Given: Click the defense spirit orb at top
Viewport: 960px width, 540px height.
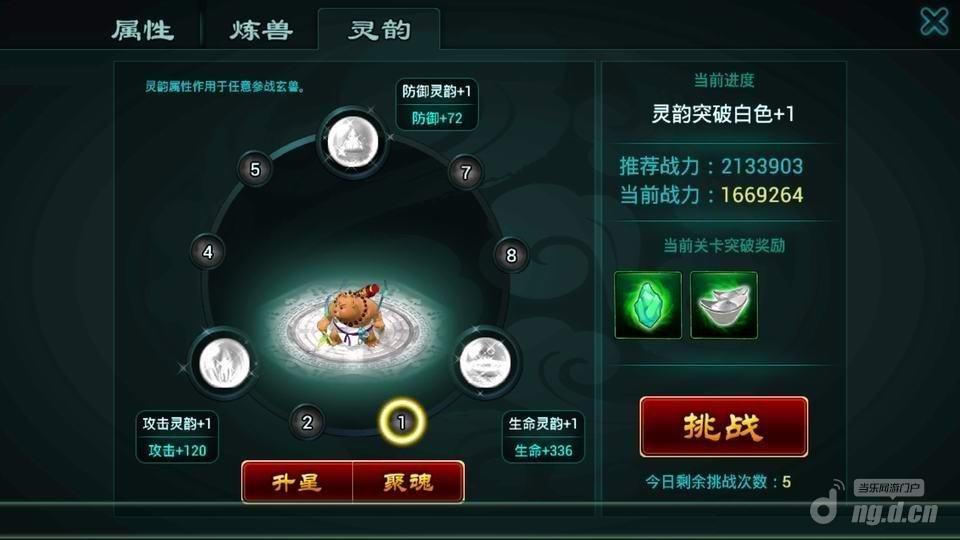Looking at the screenshot, I should pyautogui.click(x=352, y=142).
